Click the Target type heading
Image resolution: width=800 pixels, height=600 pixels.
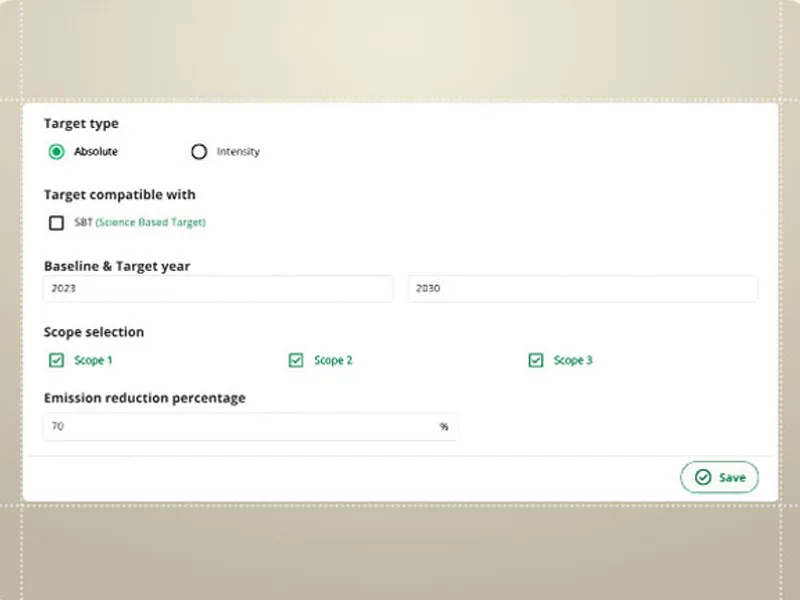coord(81,124)
